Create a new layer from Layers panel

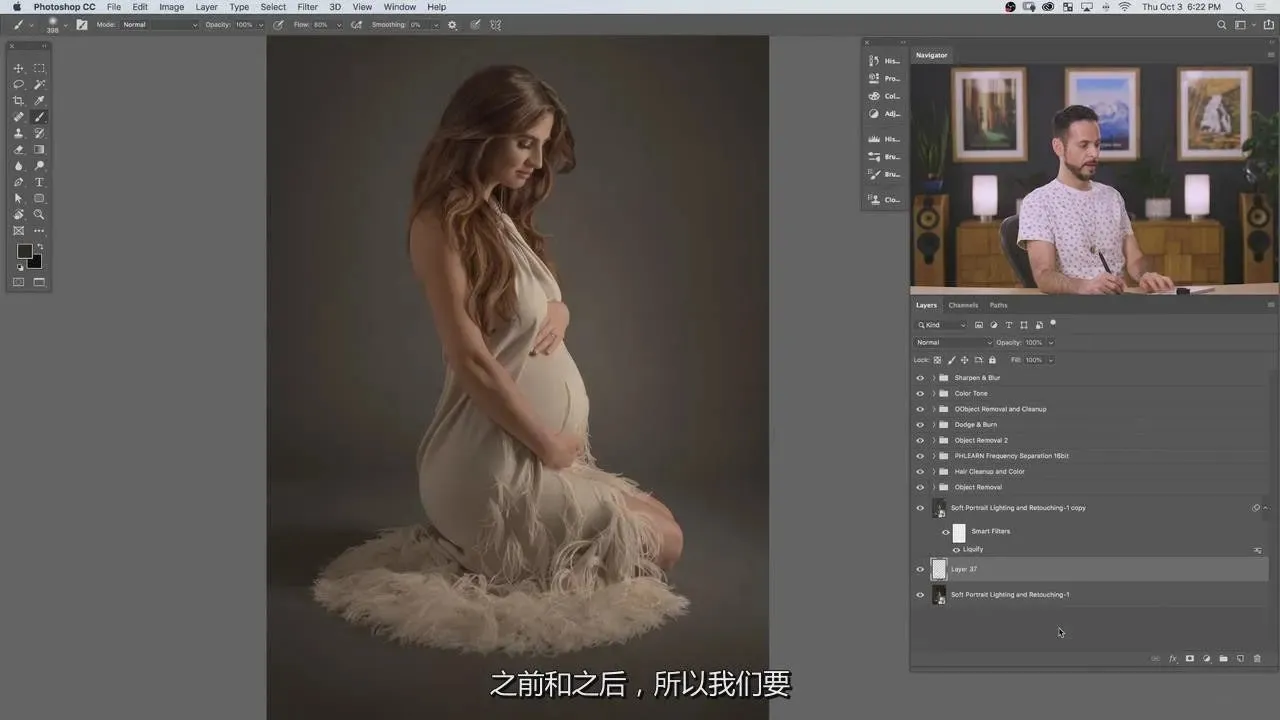click(1240, 659)
